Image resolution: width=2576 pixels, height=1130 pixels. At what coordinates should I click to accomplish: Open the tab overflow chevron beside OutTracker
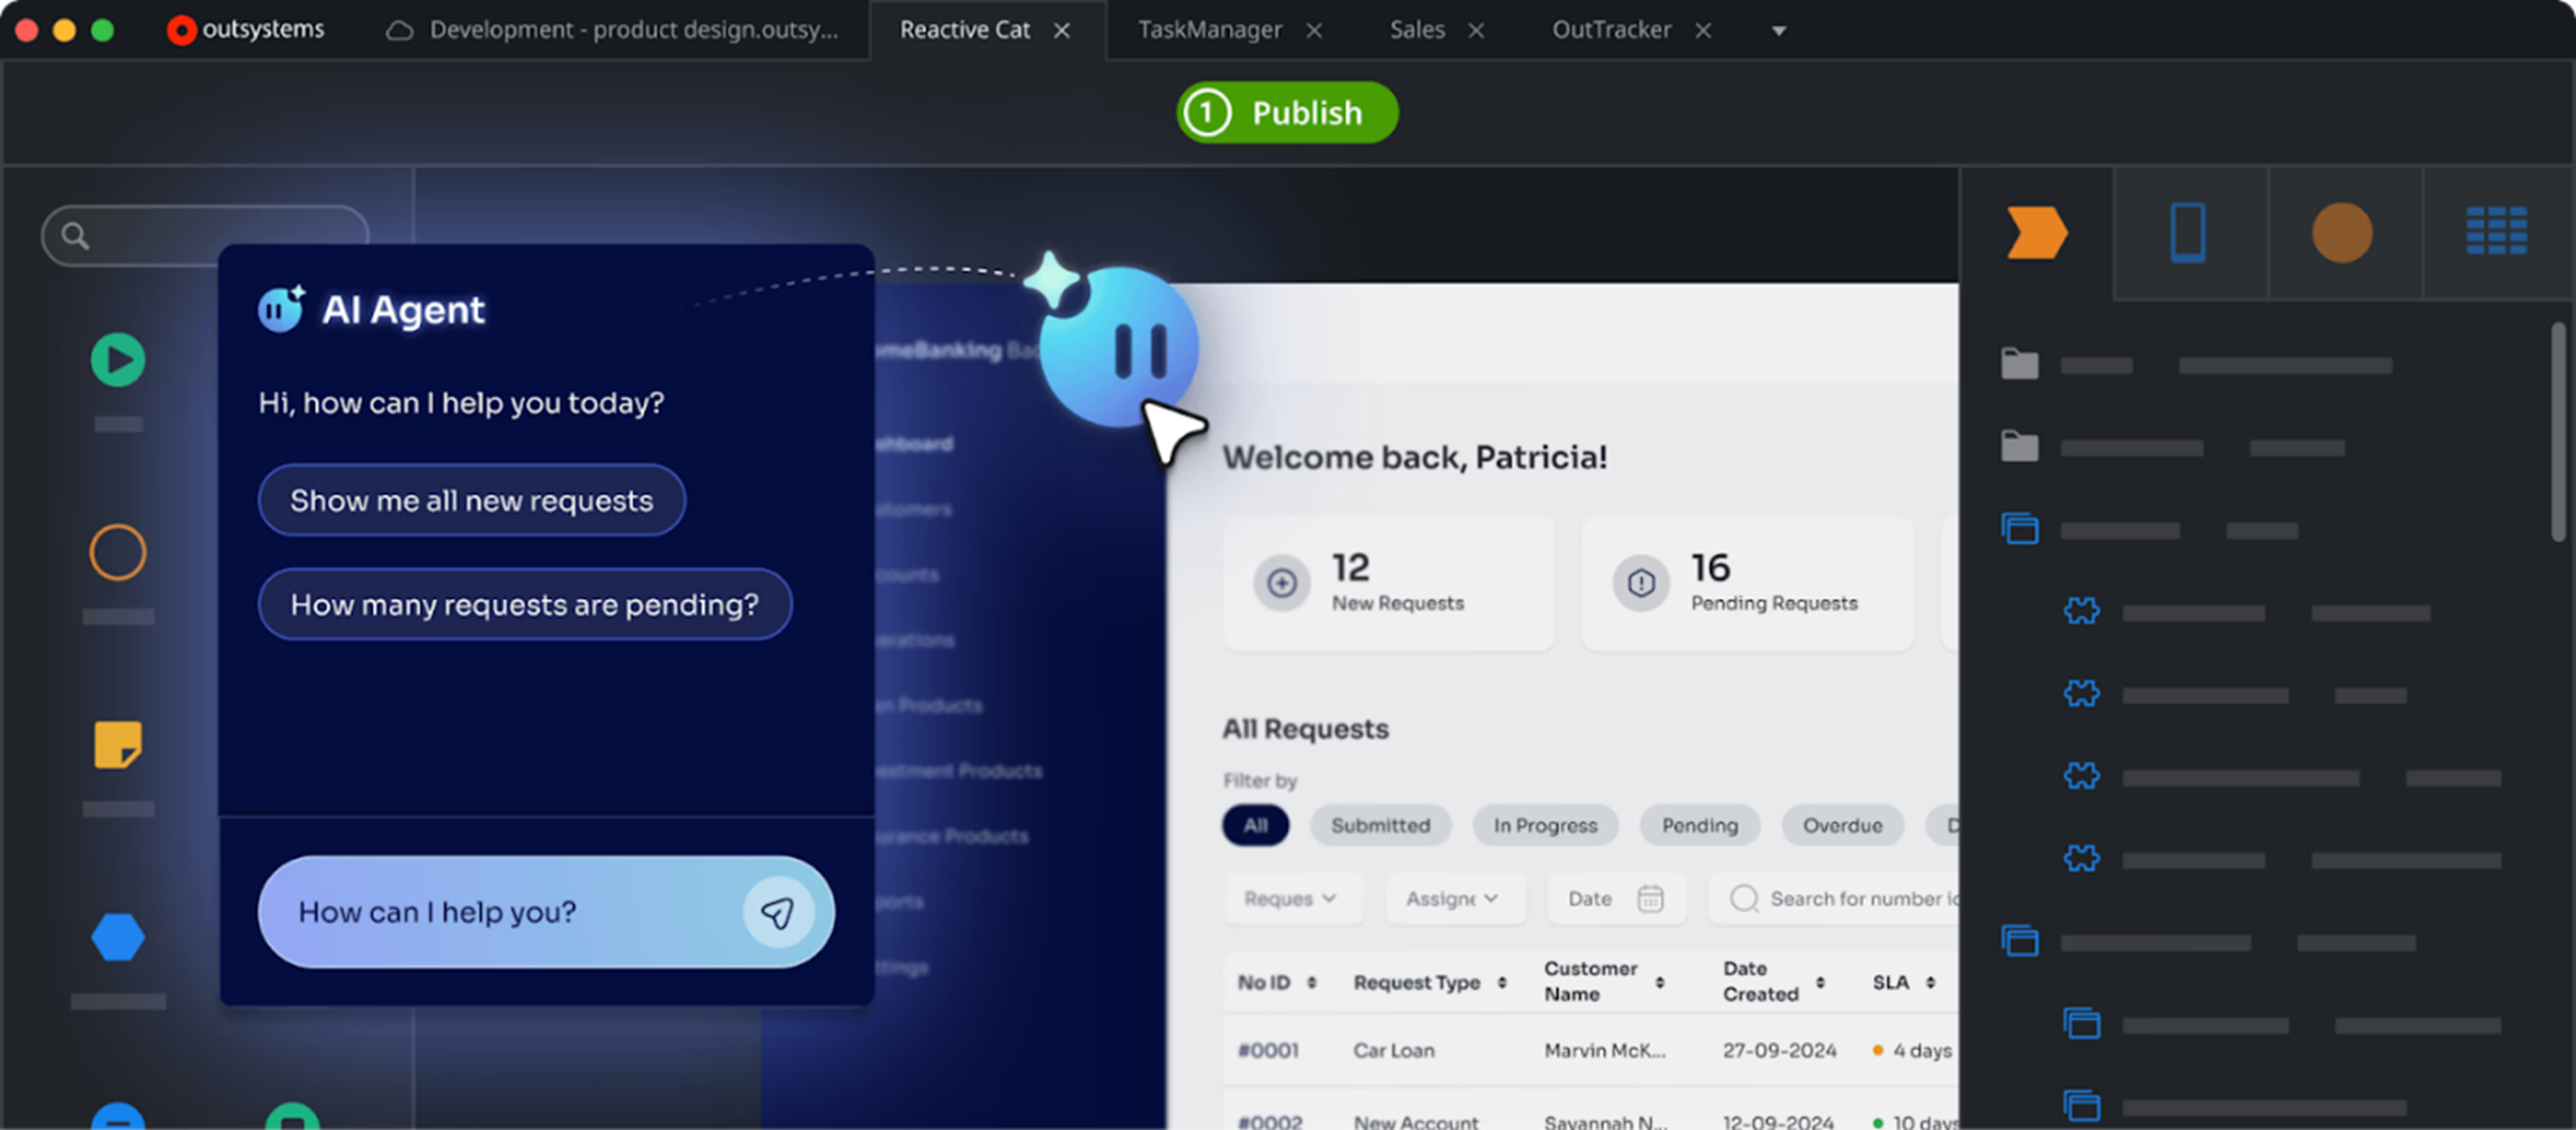(1779, 30)
